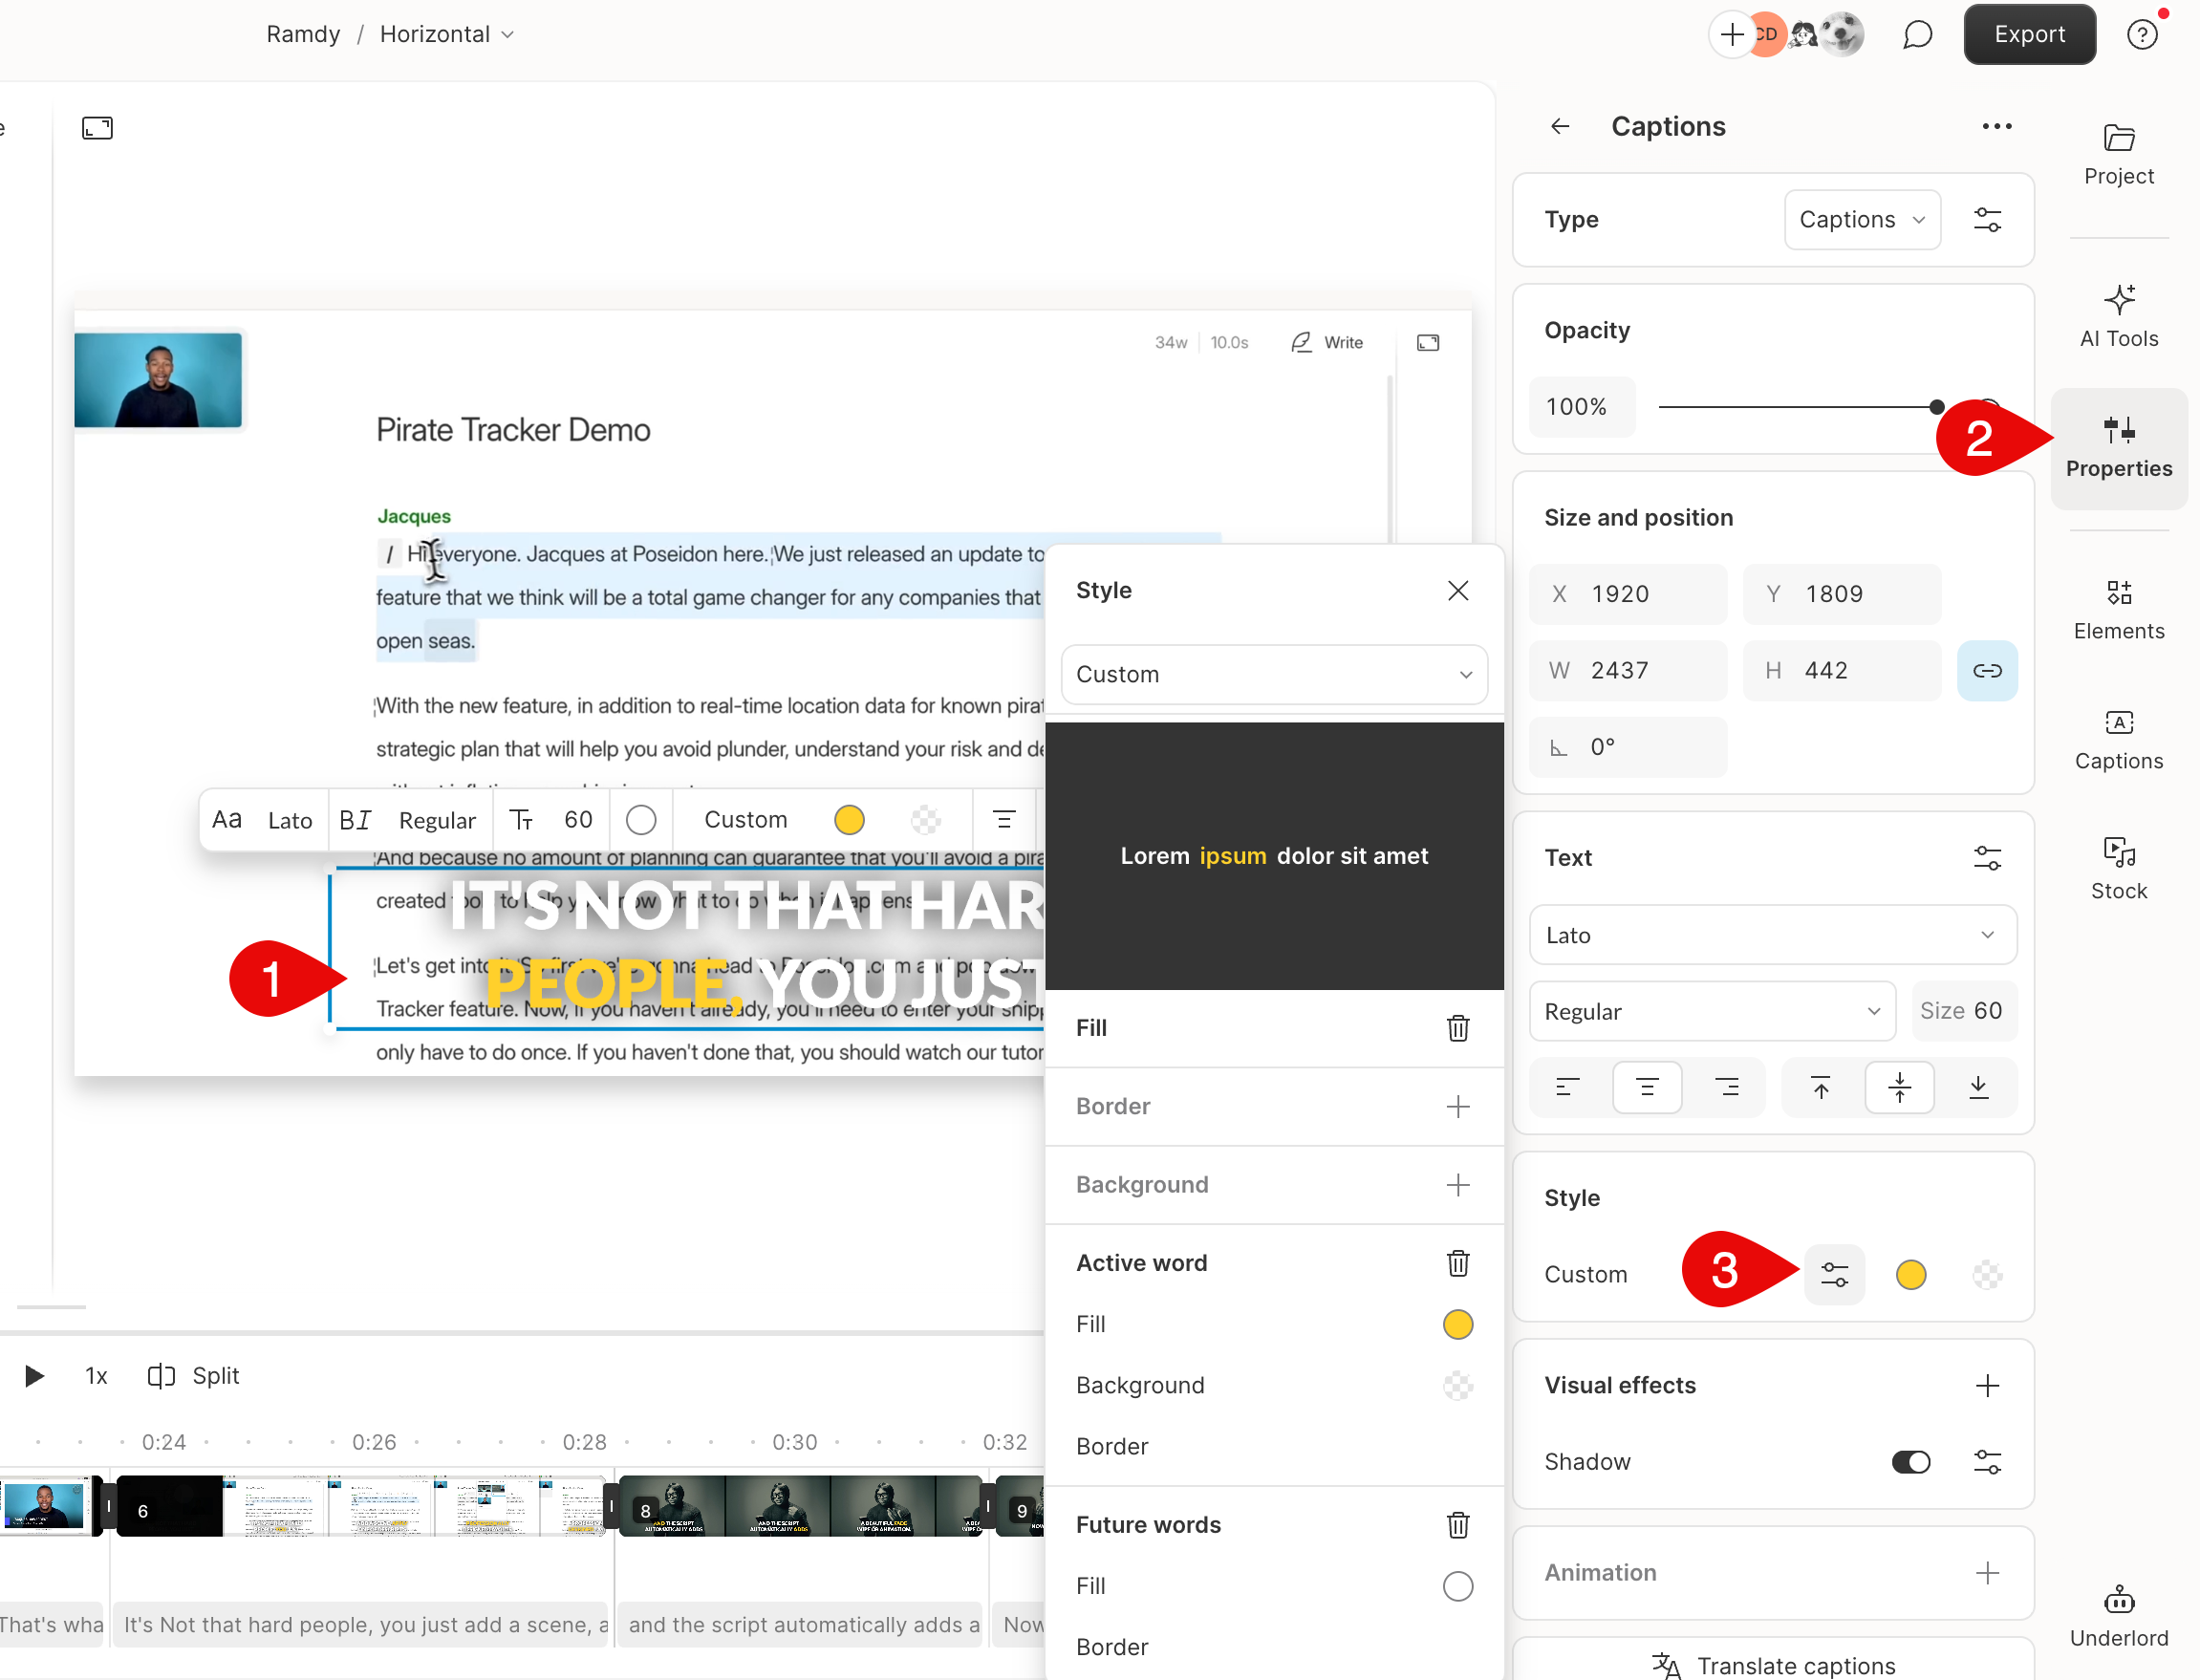Open the Custom preset dropdown in Style popup

pos(1274,674)
